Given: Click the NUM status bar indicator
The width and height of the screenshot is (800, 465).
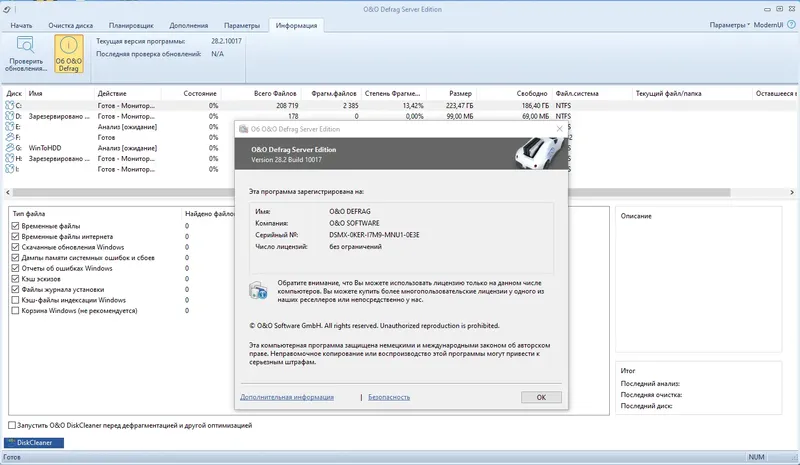Looking at the screenshot, I should pyautogui.click(x=756, y=457).
